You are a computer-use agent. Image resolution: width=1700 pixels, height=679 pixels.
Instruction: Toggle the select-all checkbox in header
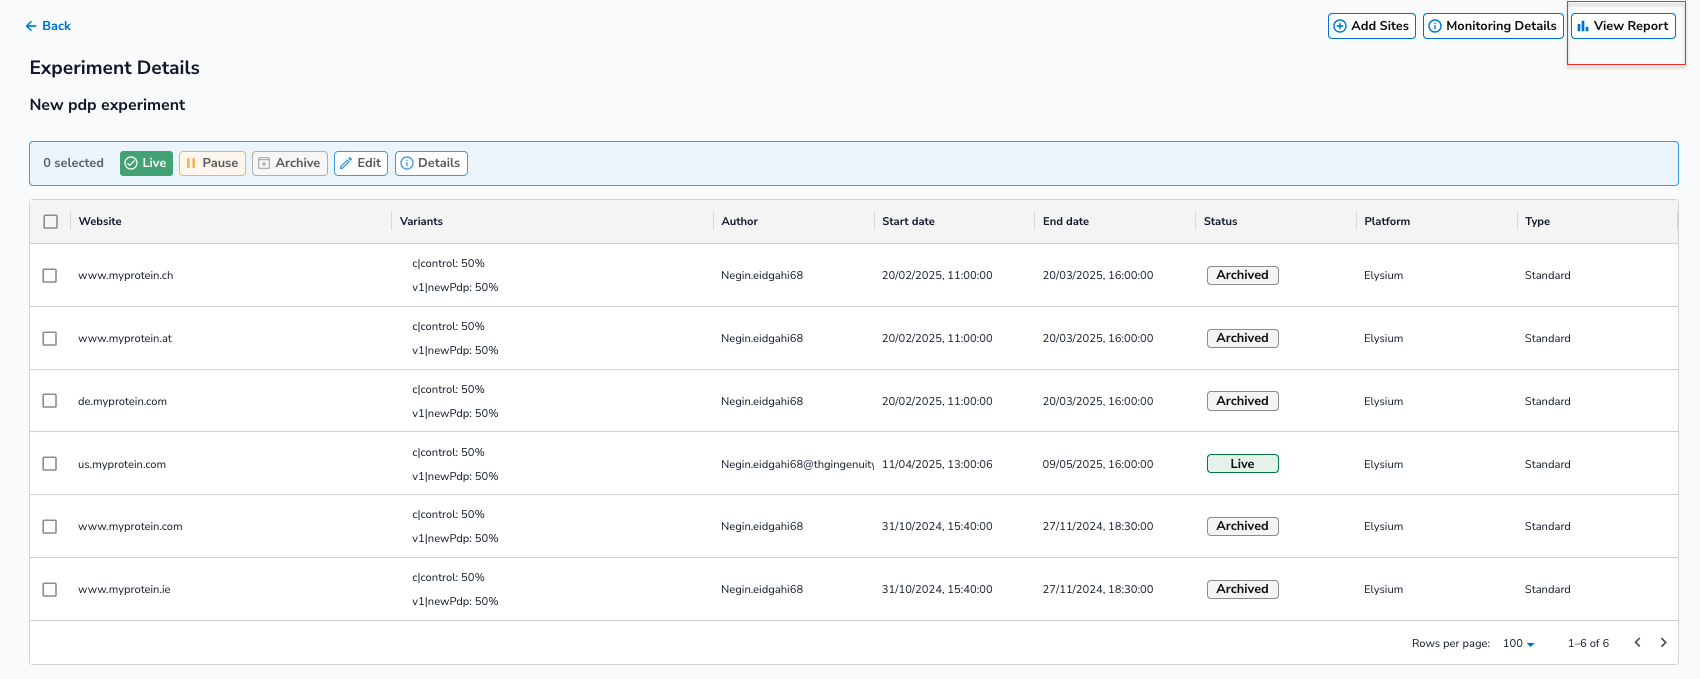[51, 222]
